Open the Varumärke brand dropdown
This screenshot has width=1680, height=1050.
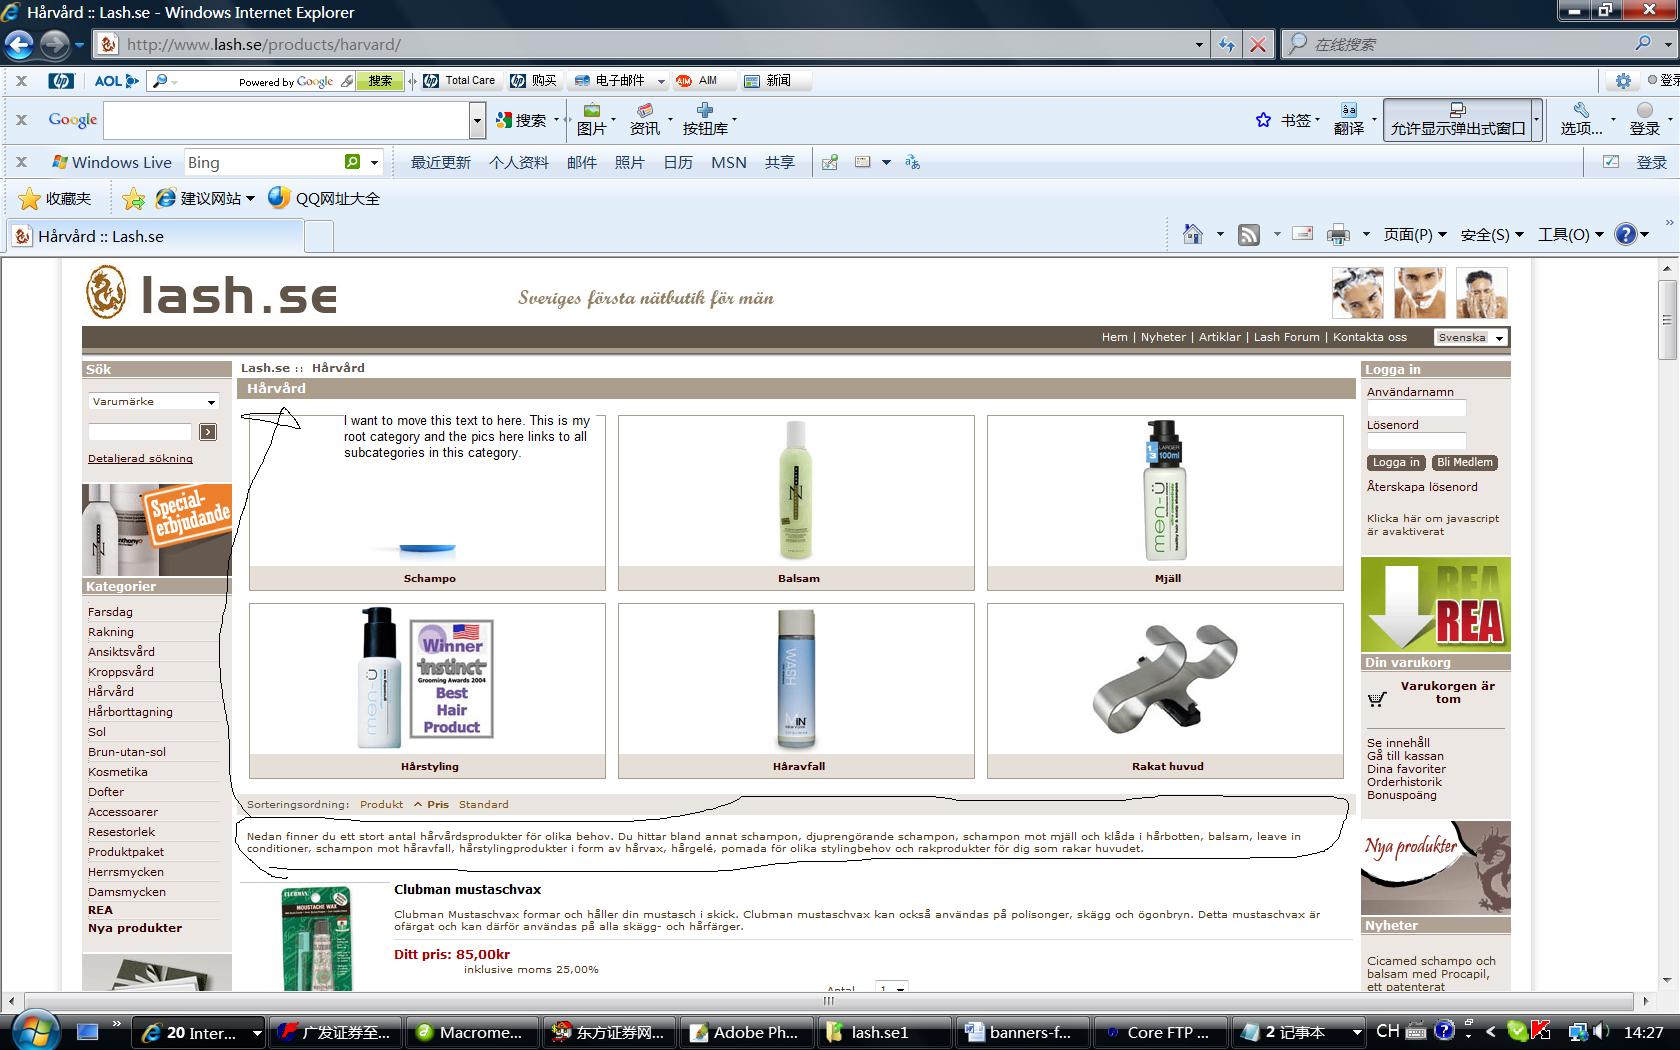[153, 402]
